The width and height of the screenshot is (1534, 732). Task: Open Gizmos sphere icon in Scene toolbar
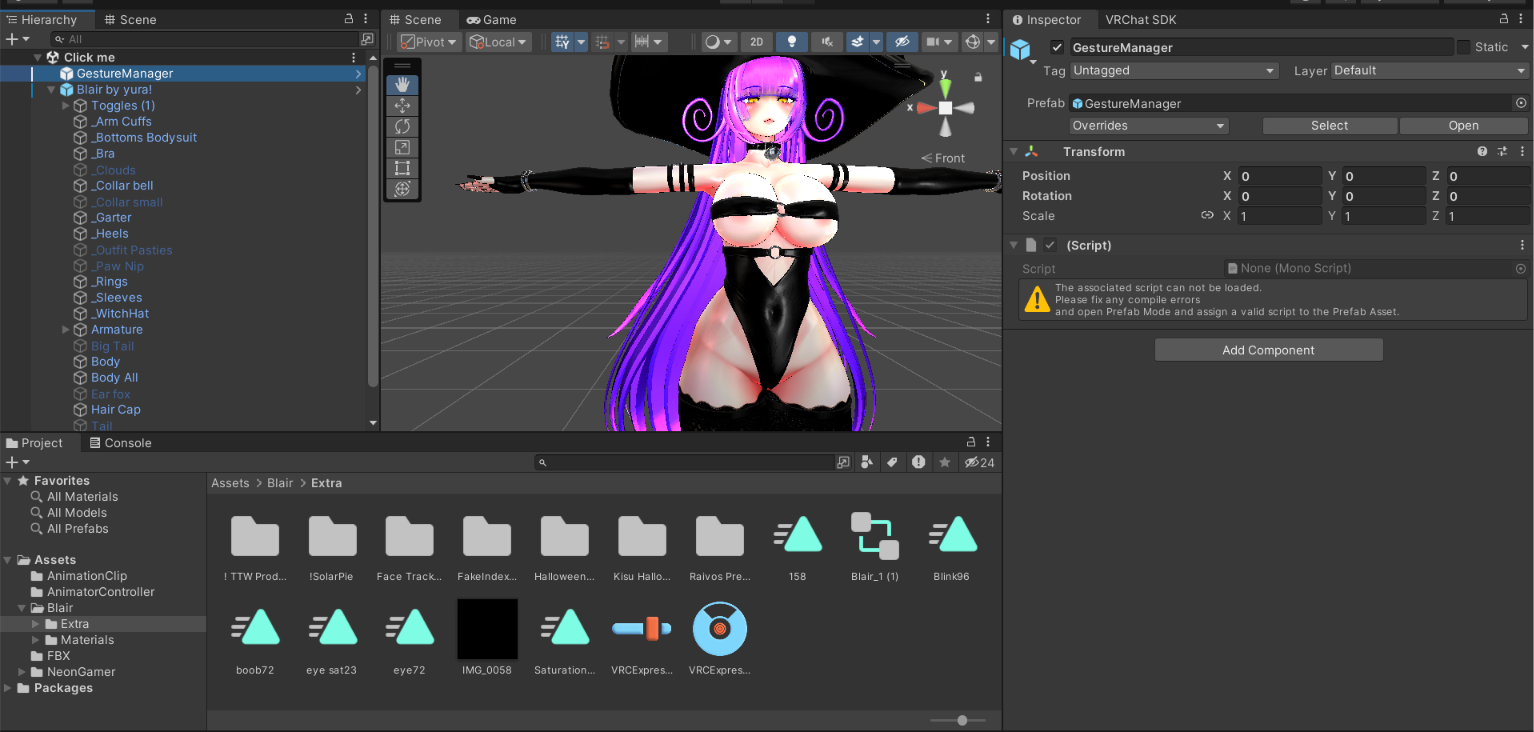[x=972, y=42]
